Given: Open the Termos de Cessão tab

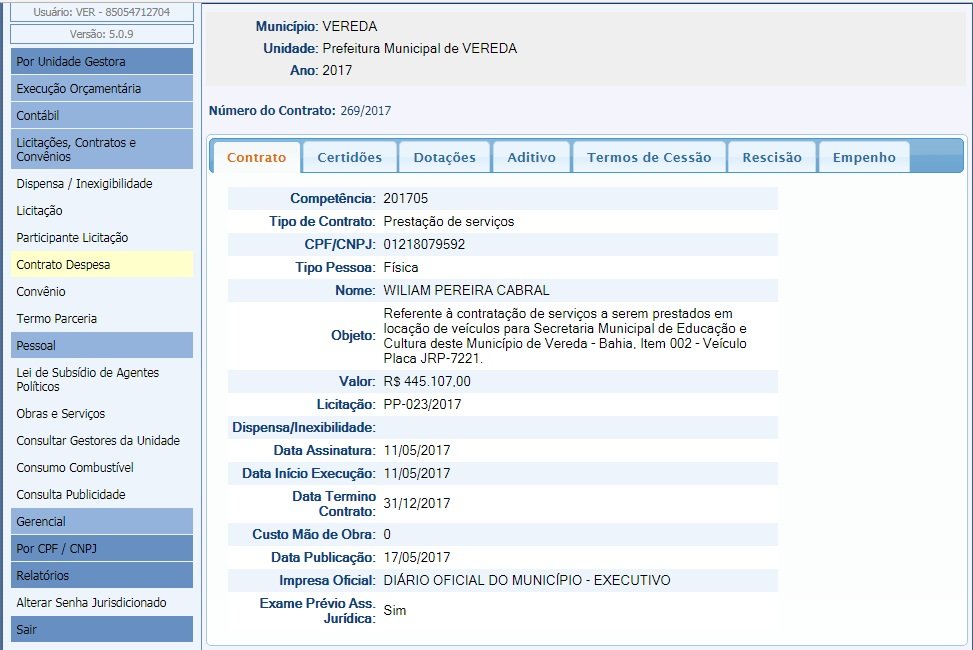Looking at the screenshot, I should 649,157.
